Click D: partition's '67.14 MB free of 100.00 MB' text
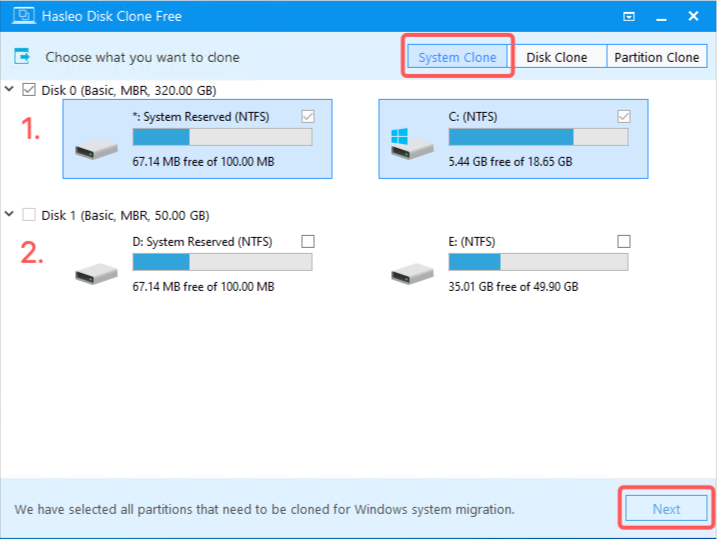Viewport: 717px width, 539px height. (x=203, y=286)
